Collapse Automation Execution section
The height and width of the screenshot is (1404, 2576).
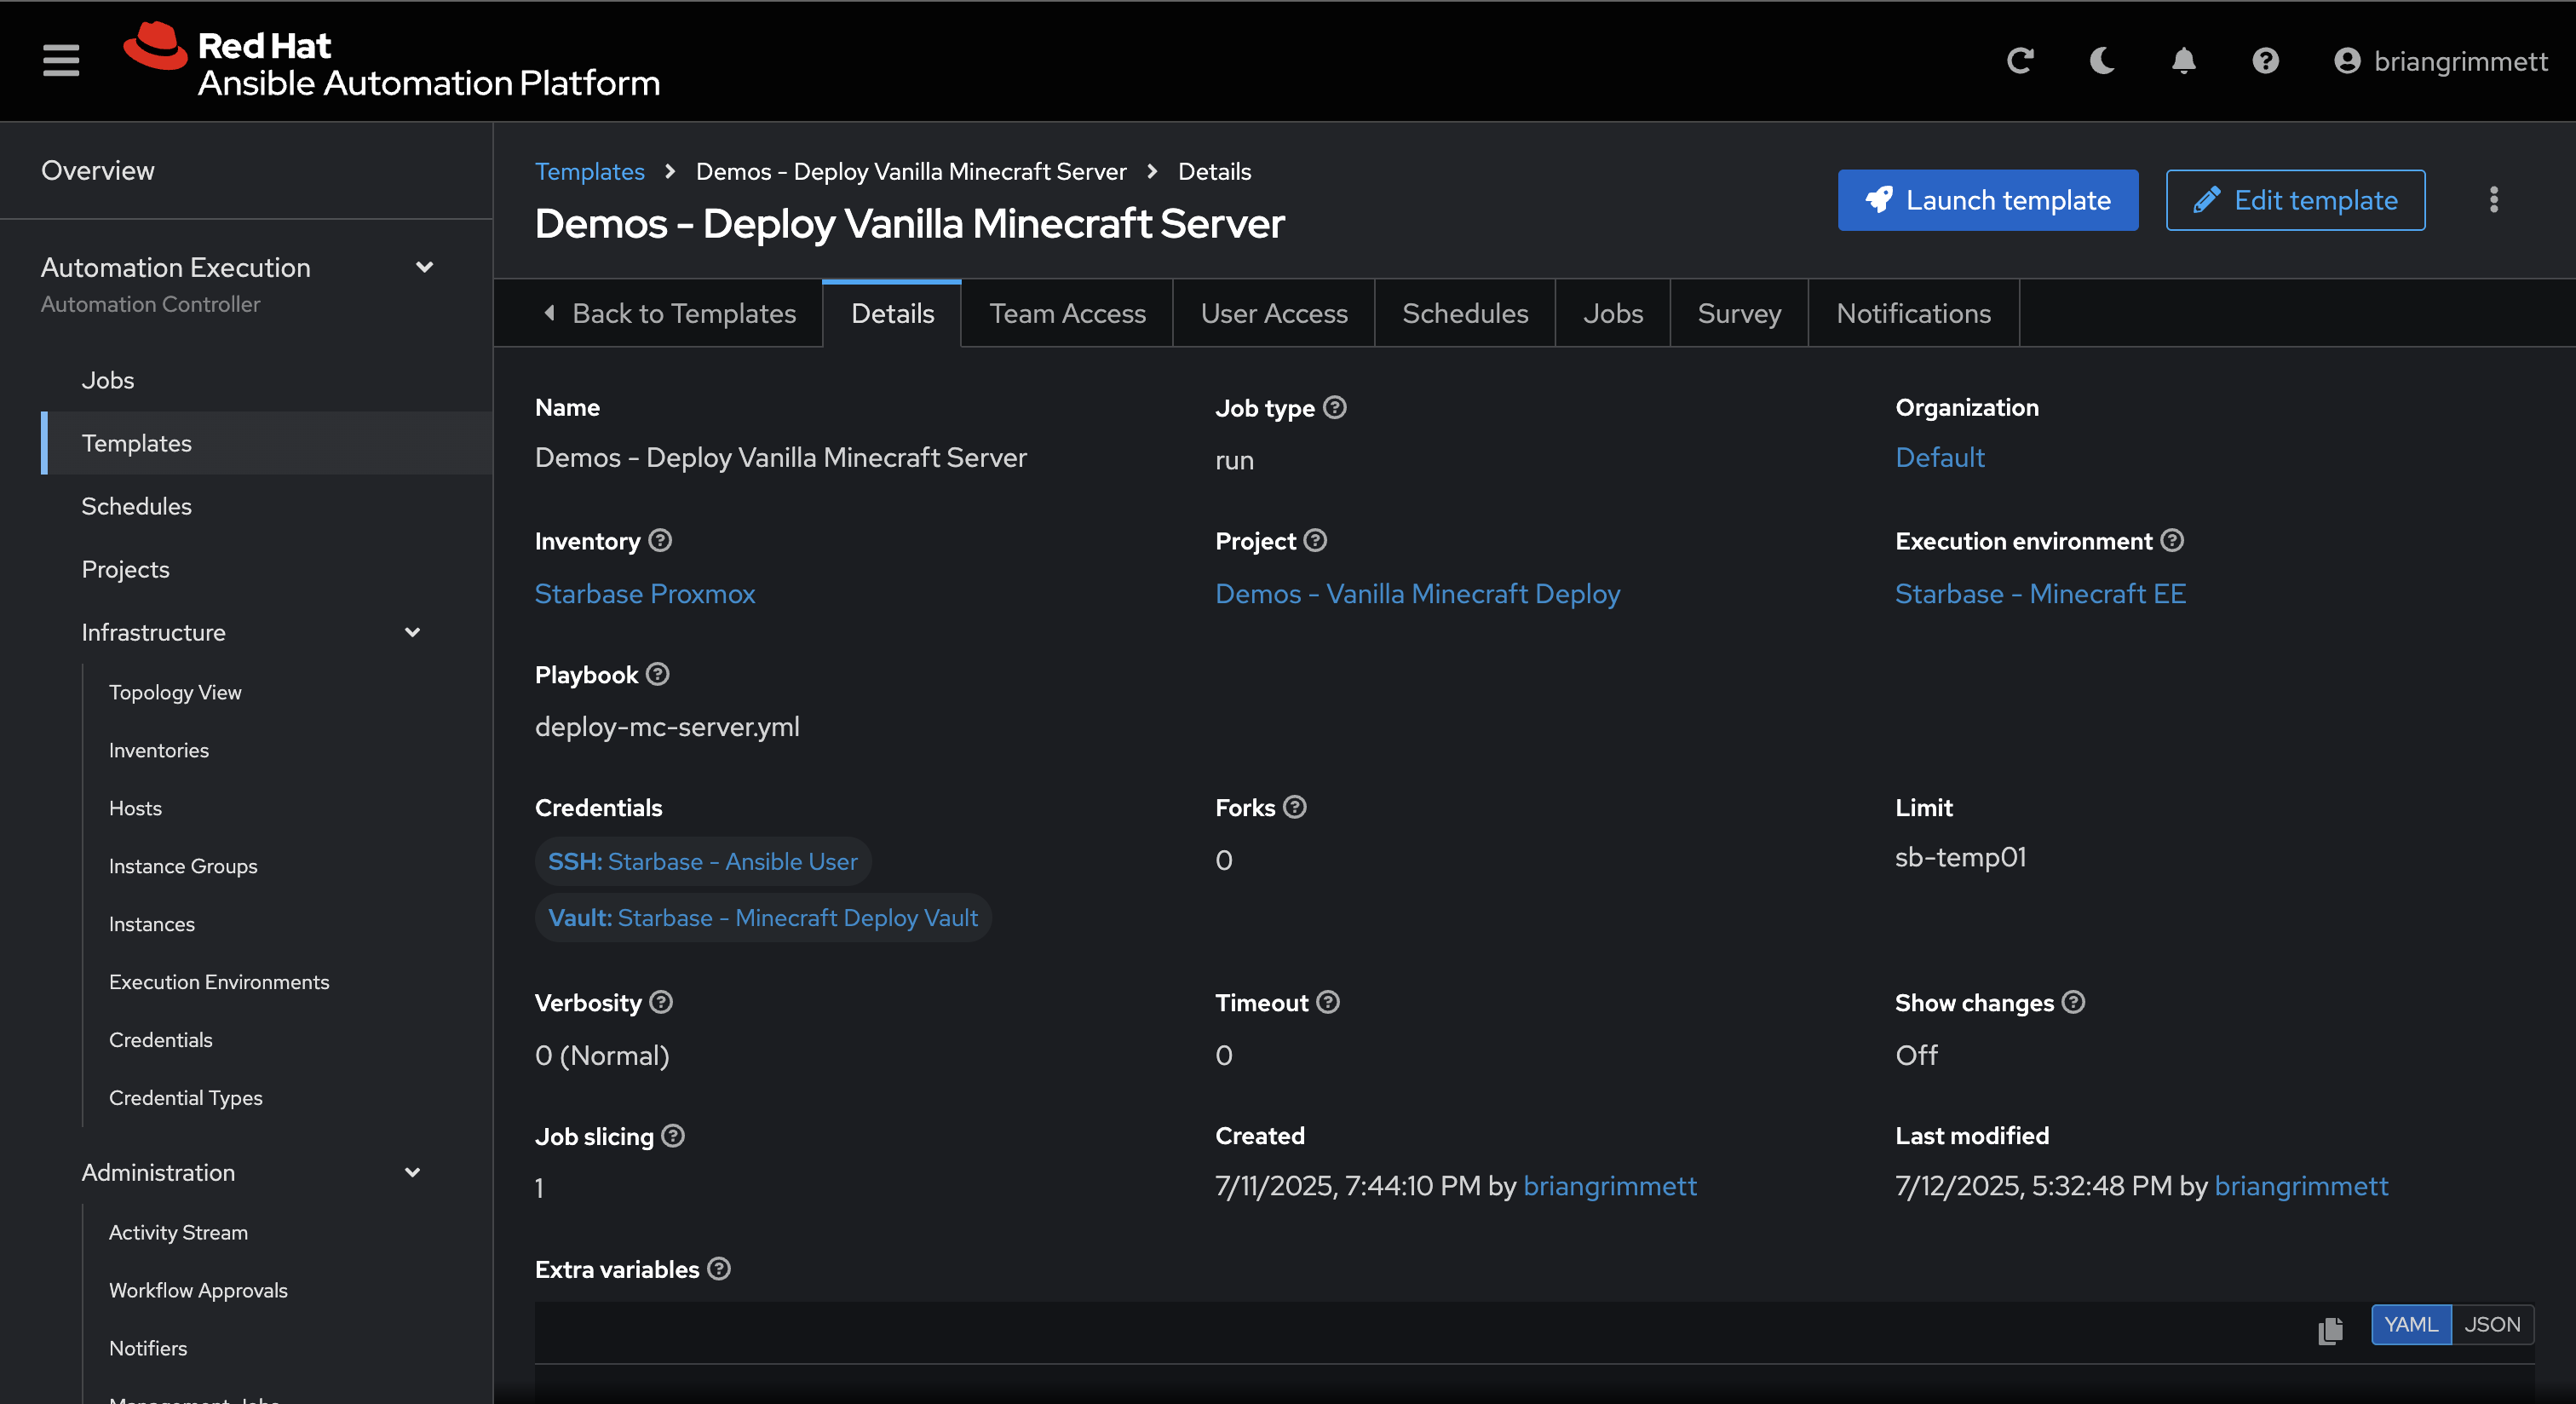pos(424,267)
